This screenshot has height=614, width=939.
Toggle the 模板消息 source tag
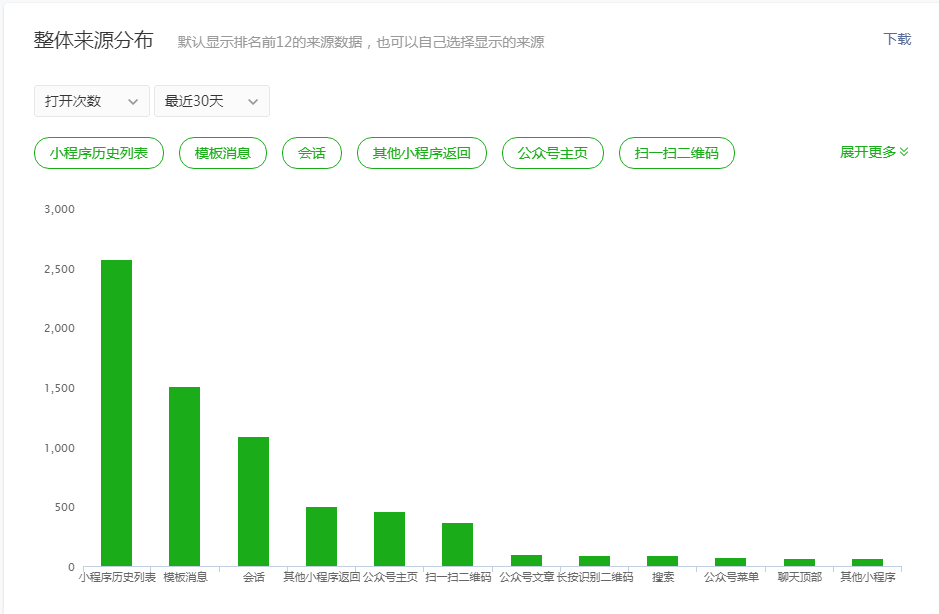click(x=223, y=153)
